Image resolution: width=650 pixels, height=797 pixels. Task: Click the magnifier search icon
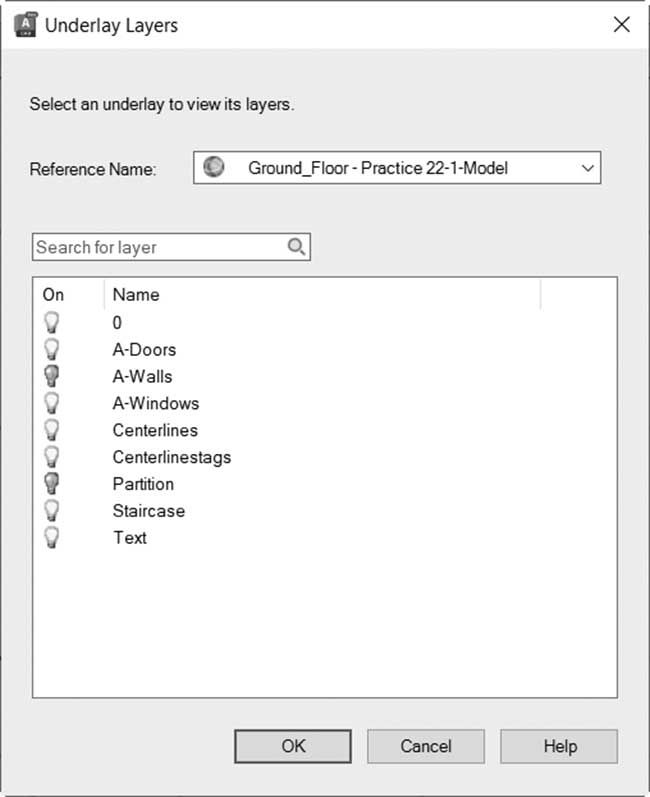pos(296,247)
